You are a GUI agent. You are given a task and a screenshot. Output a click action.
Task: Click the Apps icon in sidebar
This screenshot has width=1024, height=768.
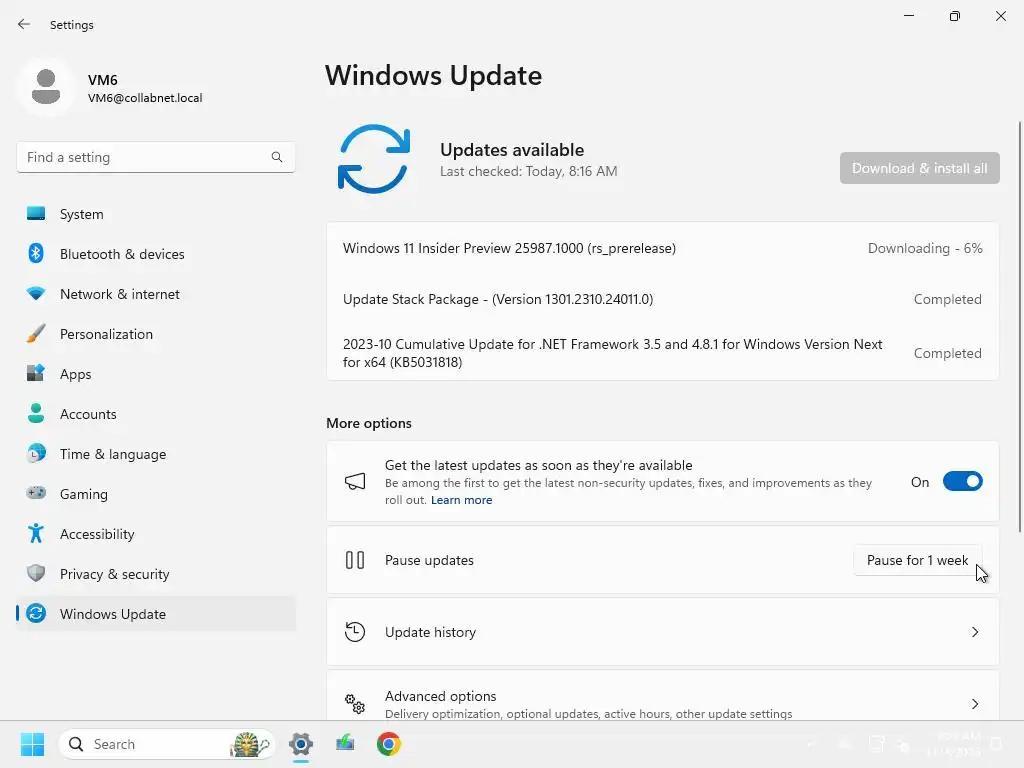coord(36,374)
